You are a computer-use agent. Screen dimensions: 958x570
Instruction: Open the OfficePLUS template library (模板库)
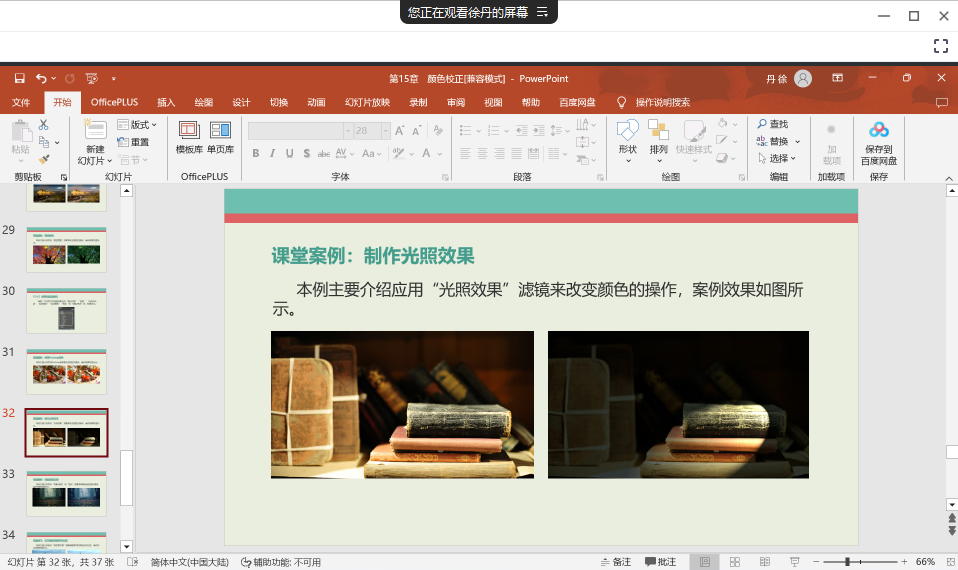189,137
